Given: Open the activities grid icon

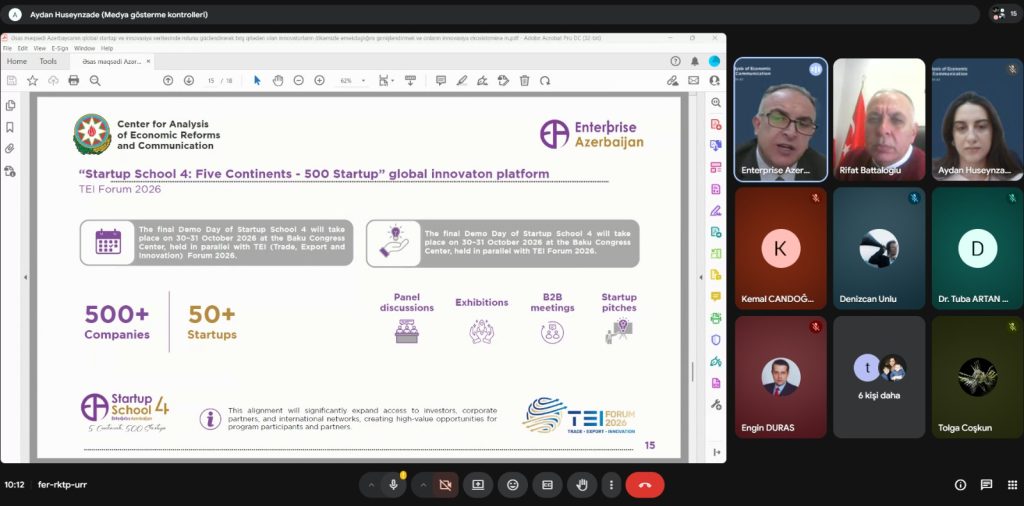Looking at the screenshot, I should click(x=1011, y=485).
